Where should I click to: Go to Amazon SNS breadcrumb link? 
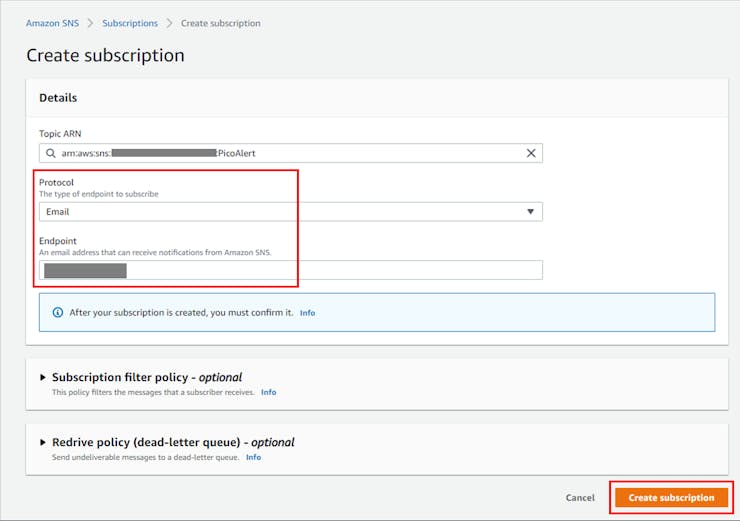click(52, 23)
